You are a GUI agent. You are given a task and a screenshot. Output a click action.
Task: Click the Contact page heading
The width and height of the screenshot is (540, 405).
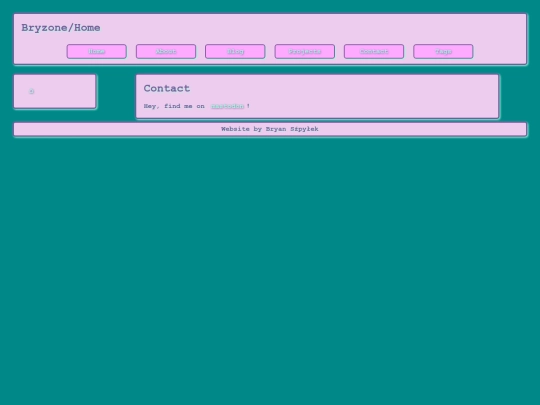[x=167, y=89]
